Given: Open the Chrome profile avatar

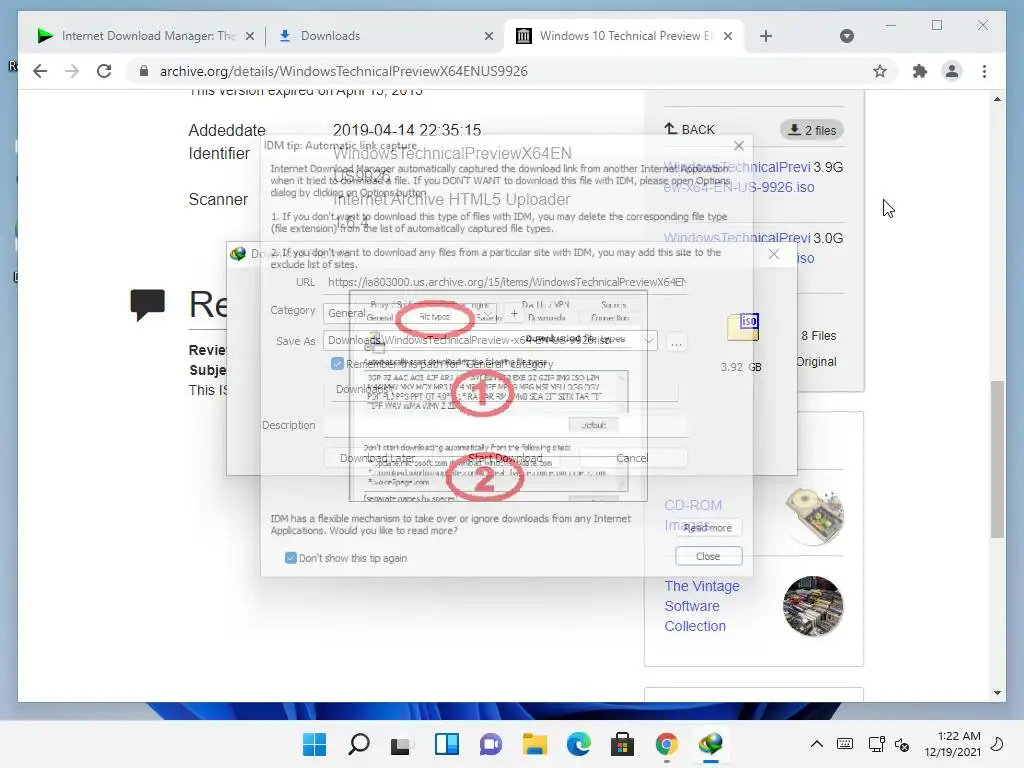Looking at the screenshot, I should pos(952,71).
